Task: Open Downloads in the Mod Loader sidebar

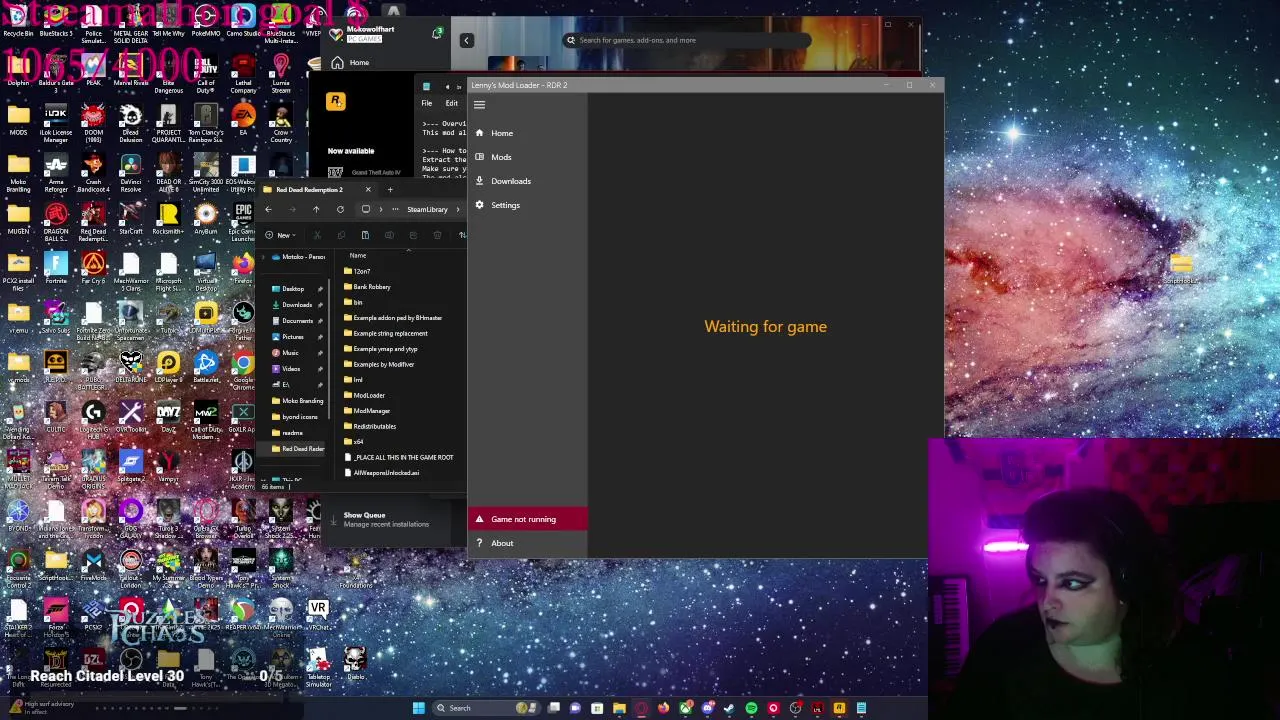Action: point(527,181)
